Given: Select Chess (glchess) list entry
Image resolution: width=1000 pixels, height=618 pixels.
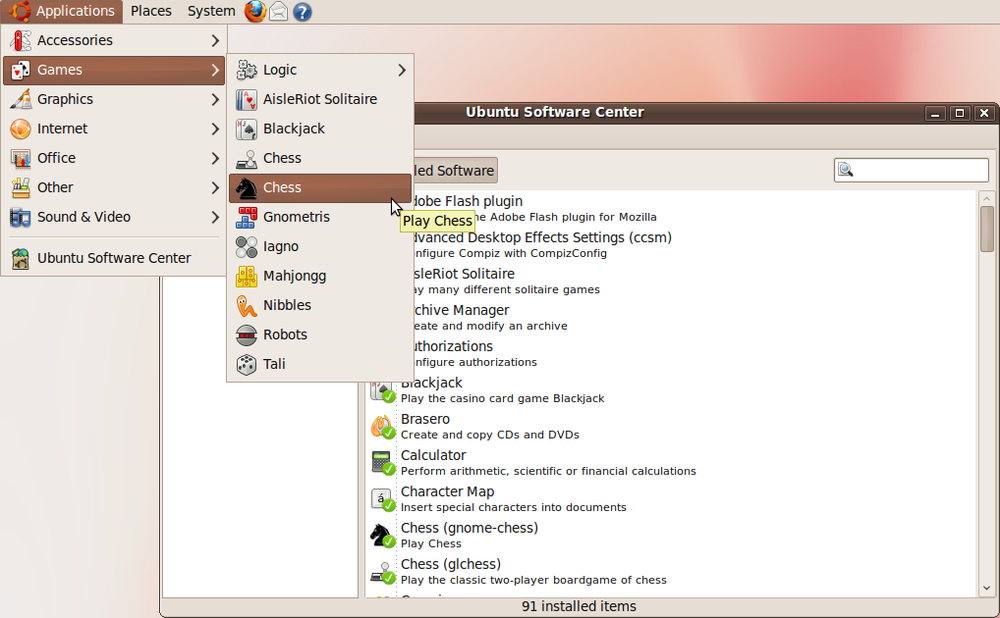Looking at the screenshot, I should pyautogui.click(x=672, y=571).
